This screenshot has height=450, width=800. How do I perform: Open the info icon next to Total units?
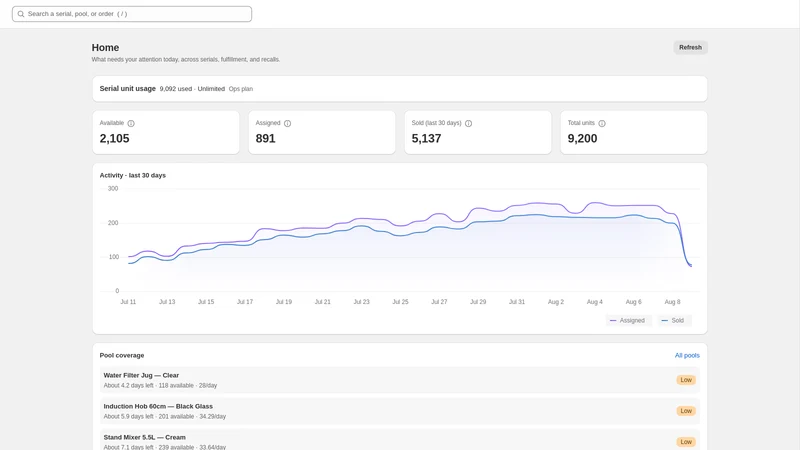point(602,123)
